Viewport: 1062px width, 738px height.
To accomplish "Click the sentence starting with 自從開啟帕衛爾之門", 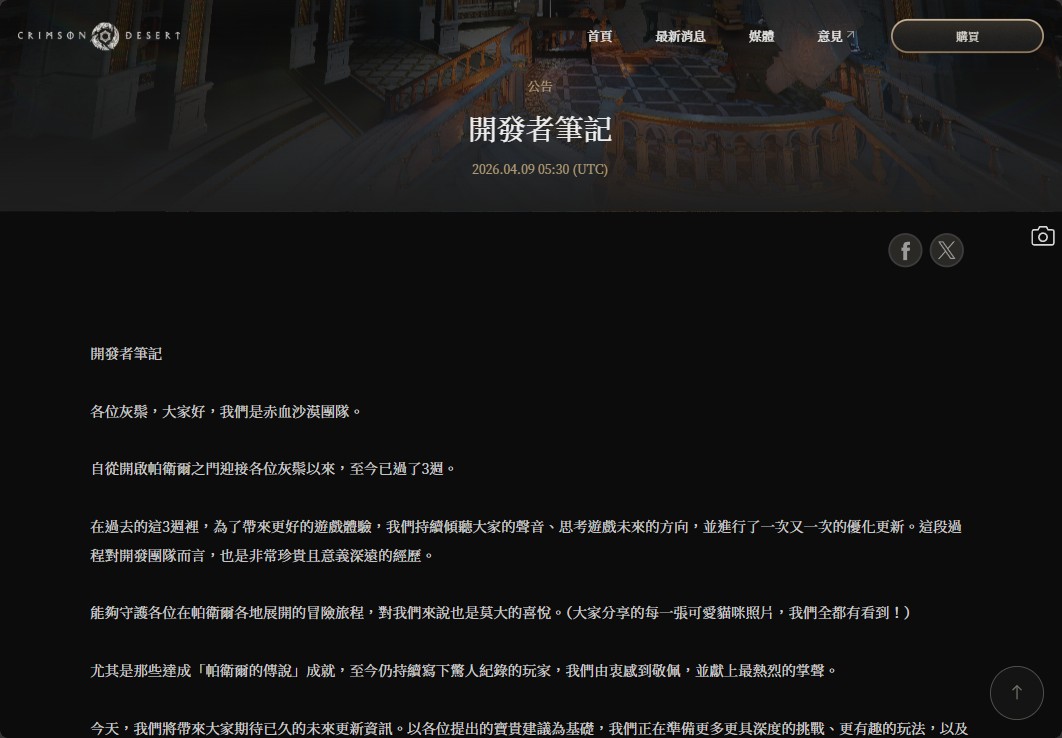I will click(x=272, y=468).
